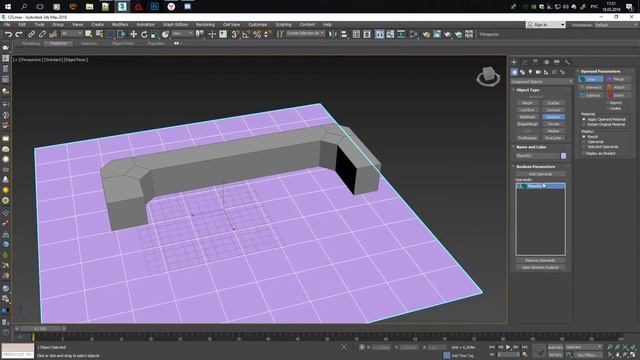The height and width of the screenshot is (360, 640).
Task: Select Apply Operand Material radio button
Action: point(584,119)
